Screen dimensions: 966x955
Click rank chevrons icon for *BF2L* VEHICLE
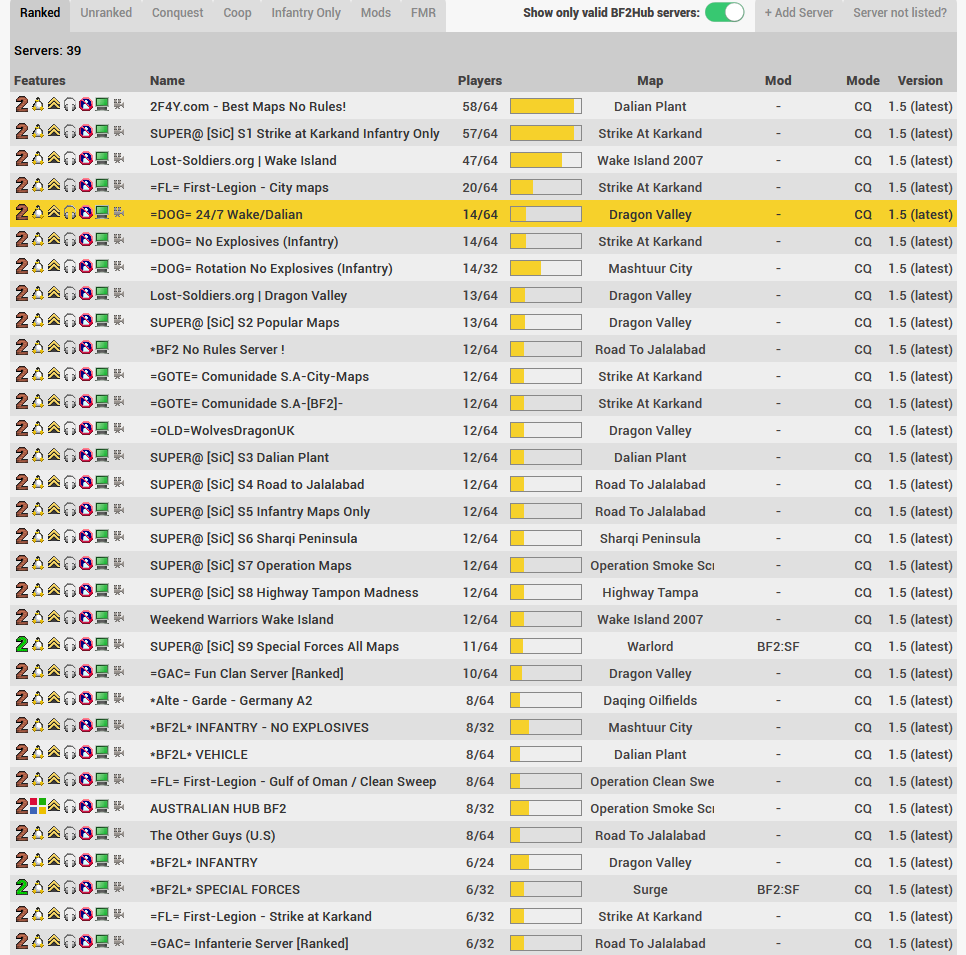coord(54,753)
